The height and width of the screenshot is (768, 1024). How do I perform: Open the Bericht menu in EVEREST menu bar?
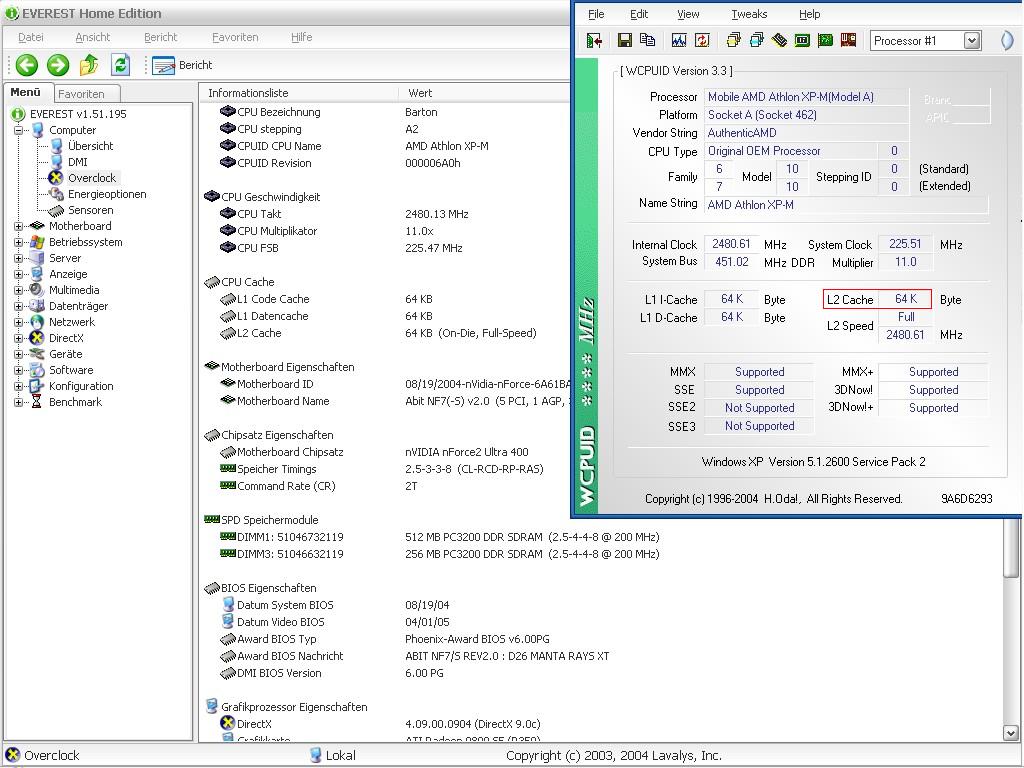pyautogui.click(x=161, y=37)
